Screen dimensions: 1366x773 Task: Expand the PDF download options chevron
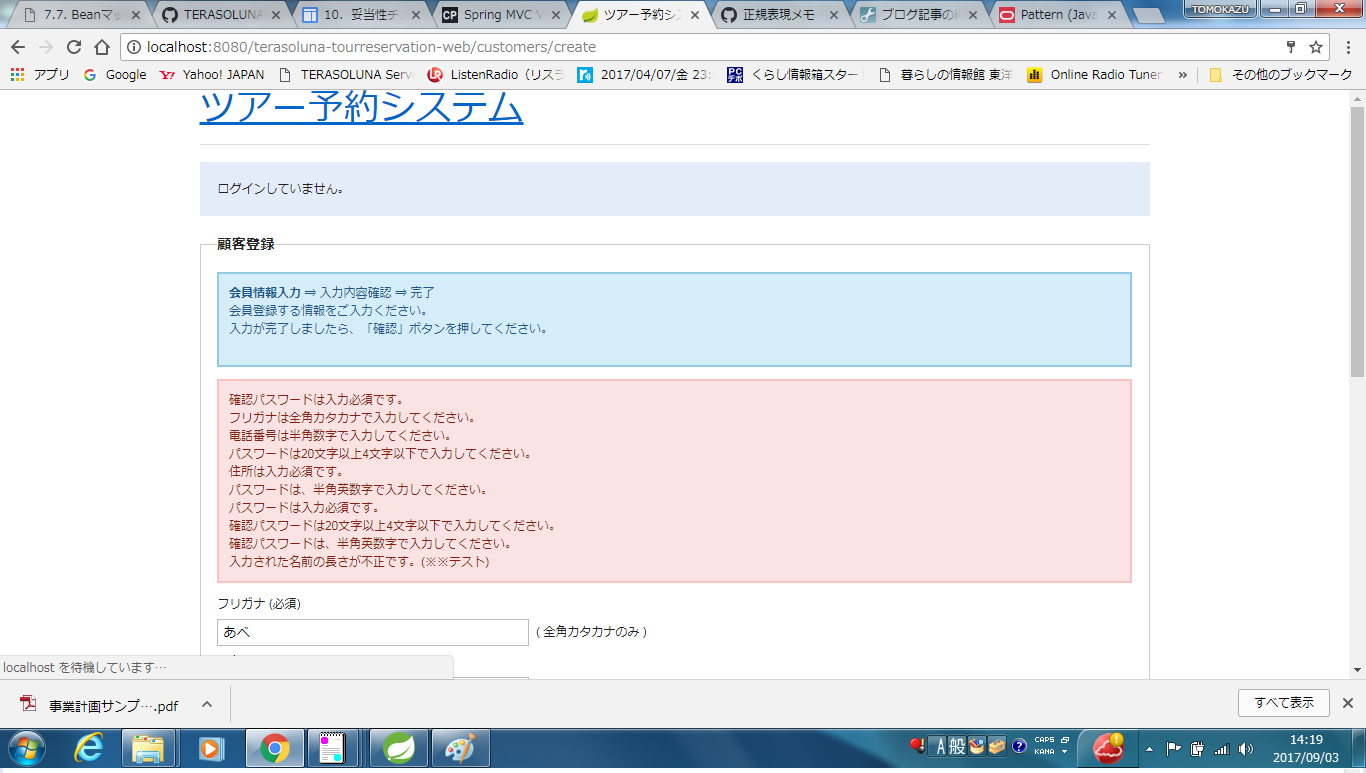207,704
